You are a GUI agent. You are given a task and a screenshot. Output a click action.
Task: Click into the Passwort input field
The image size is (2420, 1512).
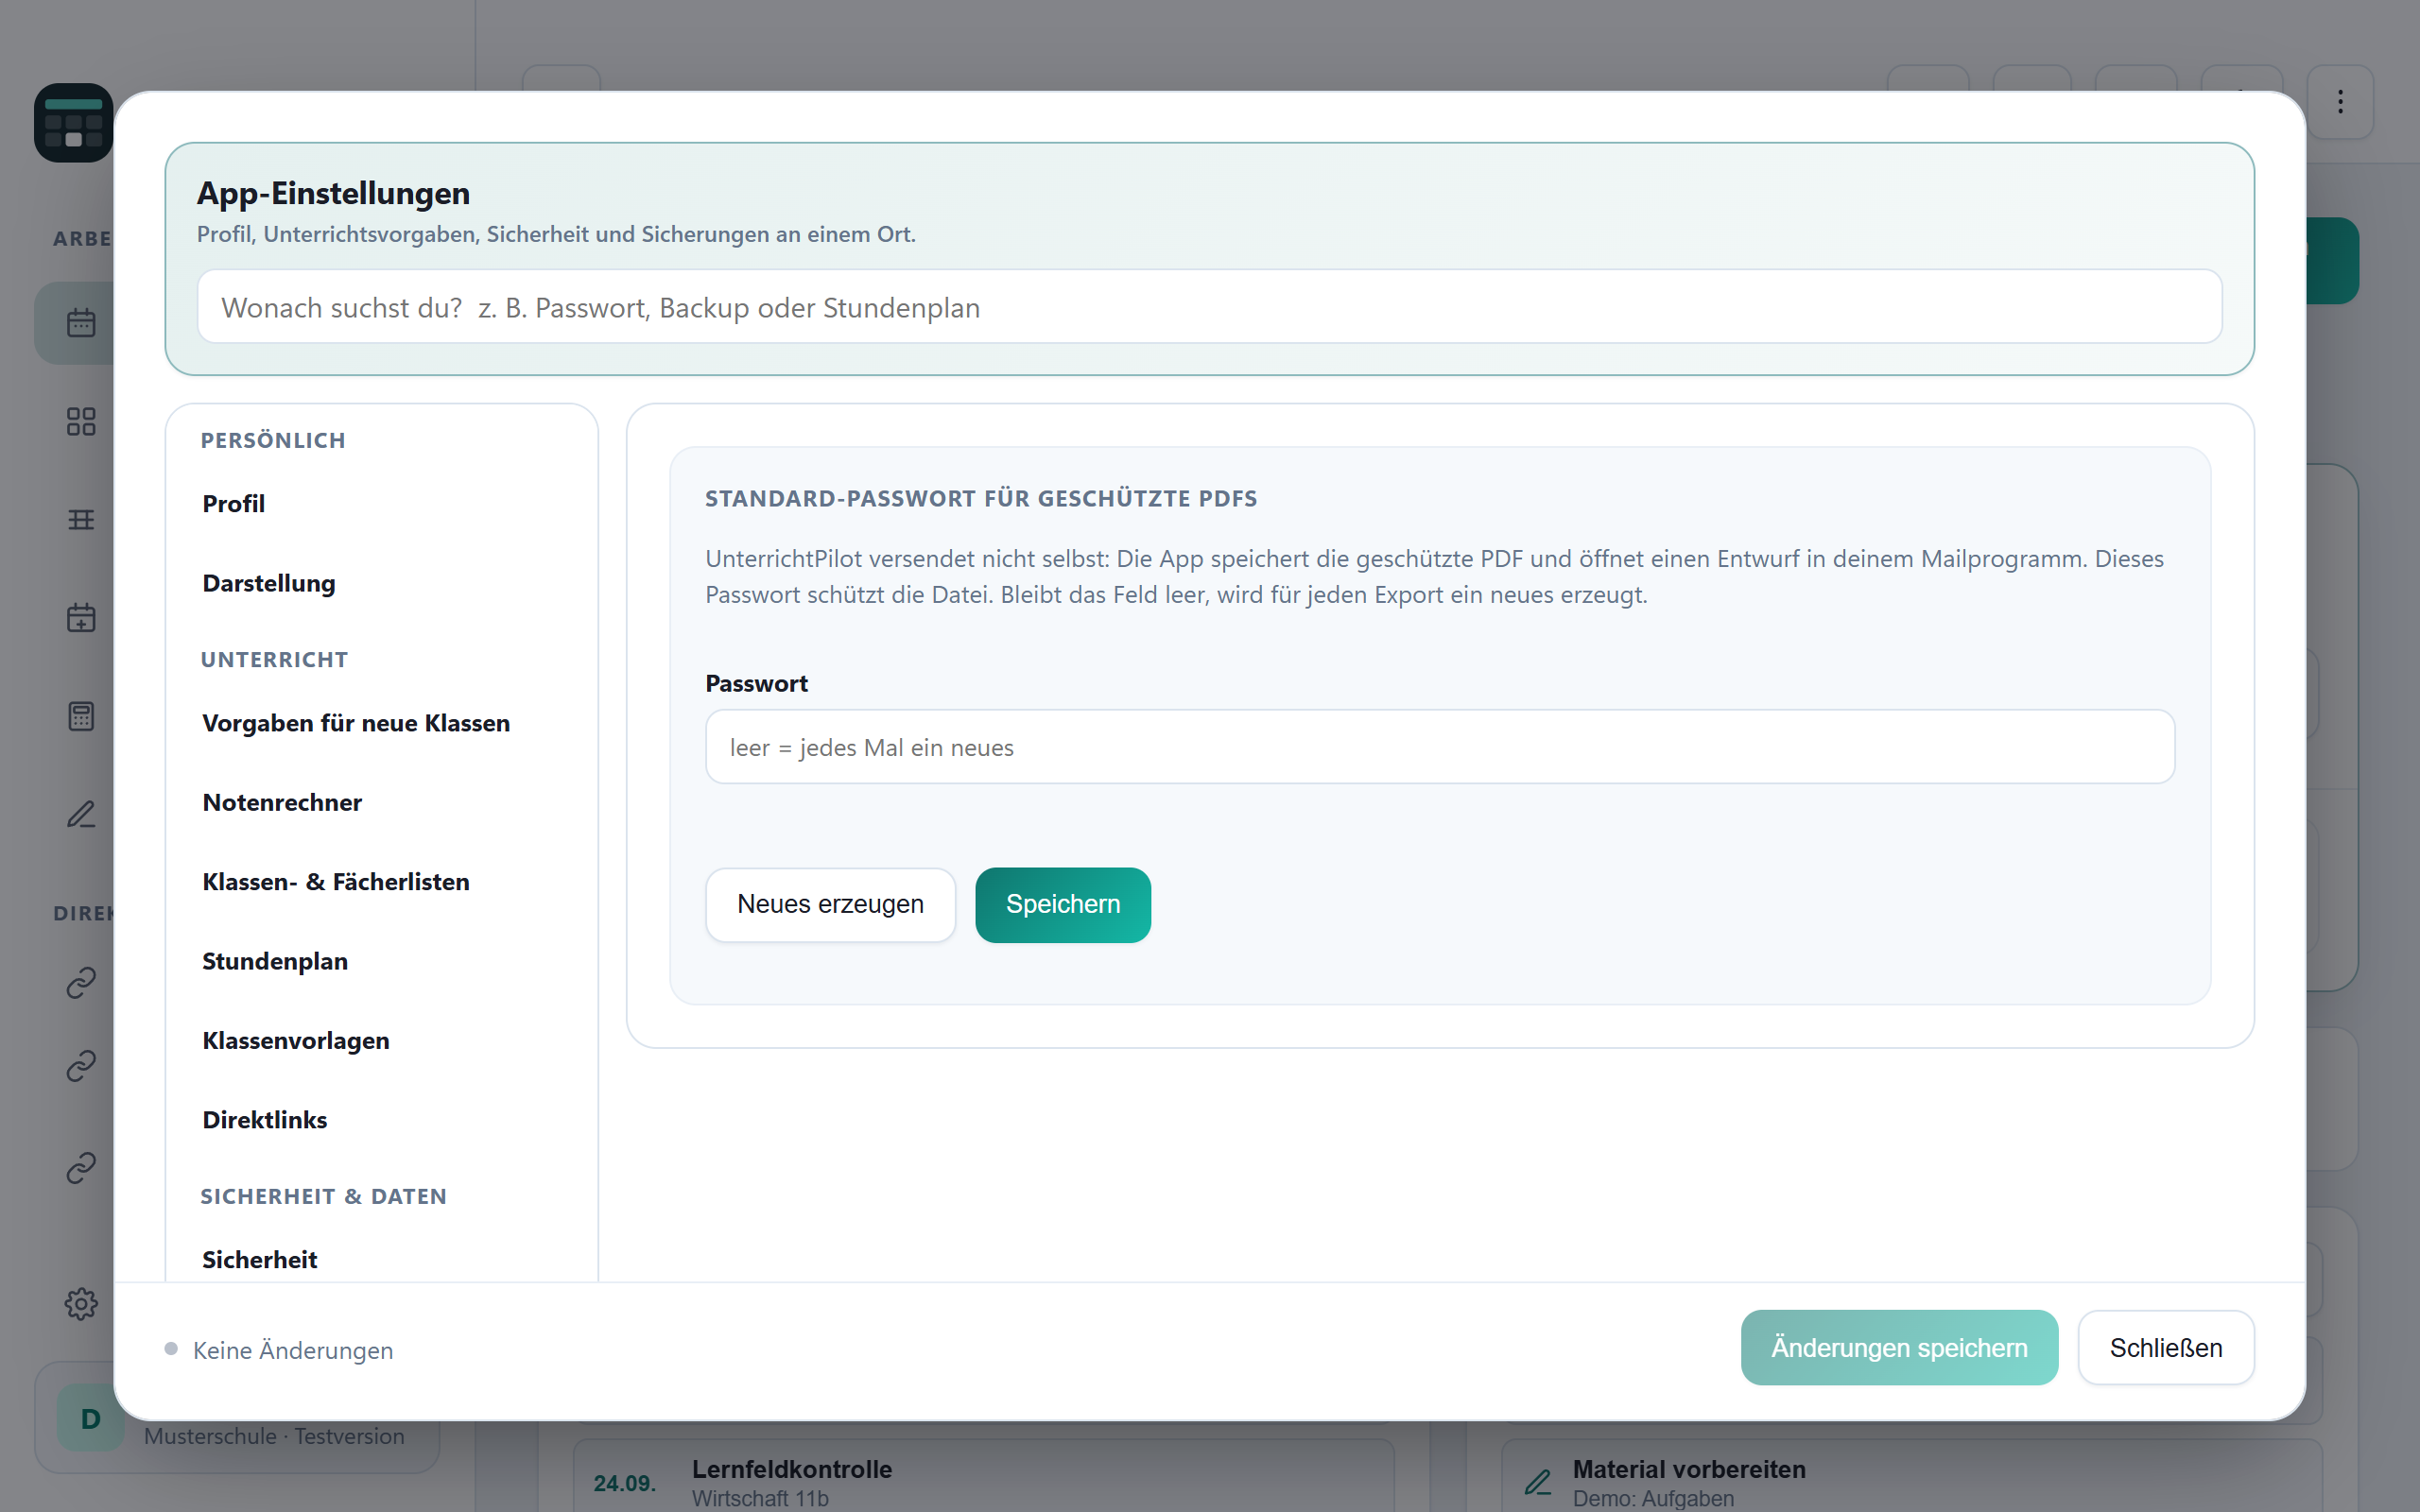(1440, 747)
